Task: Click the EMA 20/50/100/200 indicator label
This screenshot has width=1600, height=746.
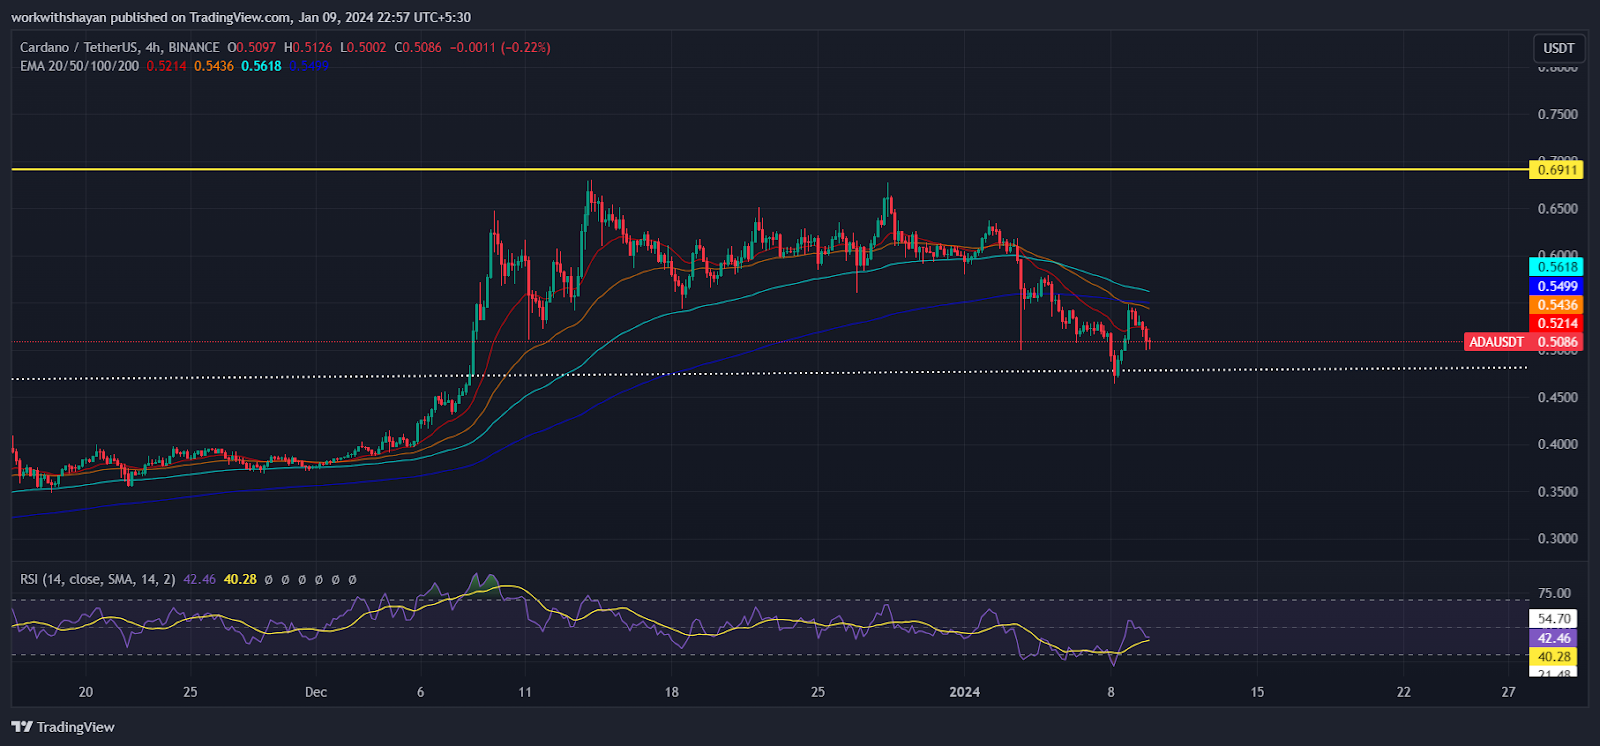Action: click(79, 66)
